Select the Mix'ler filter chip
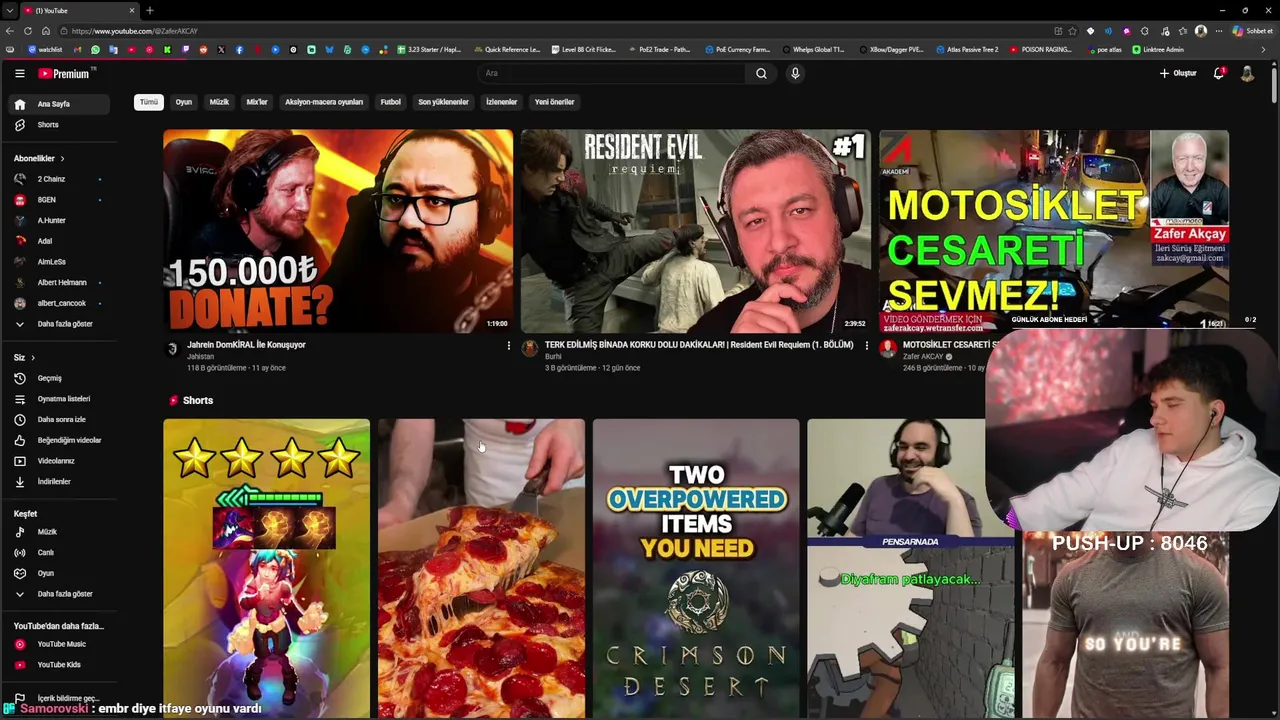The width and height of the screenshot is (1280, 720). tap(257, 102)
